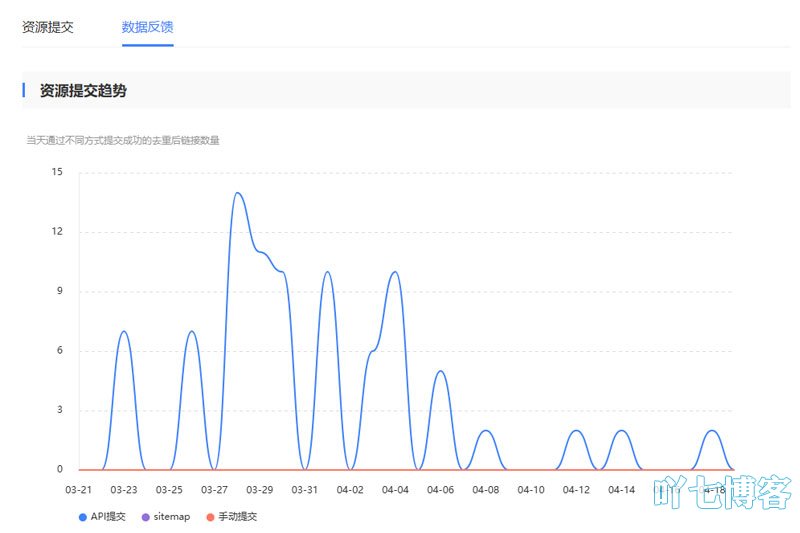Click the curve peak at 04-06
This screenshot has width=800, height=533.
(440, 371)
